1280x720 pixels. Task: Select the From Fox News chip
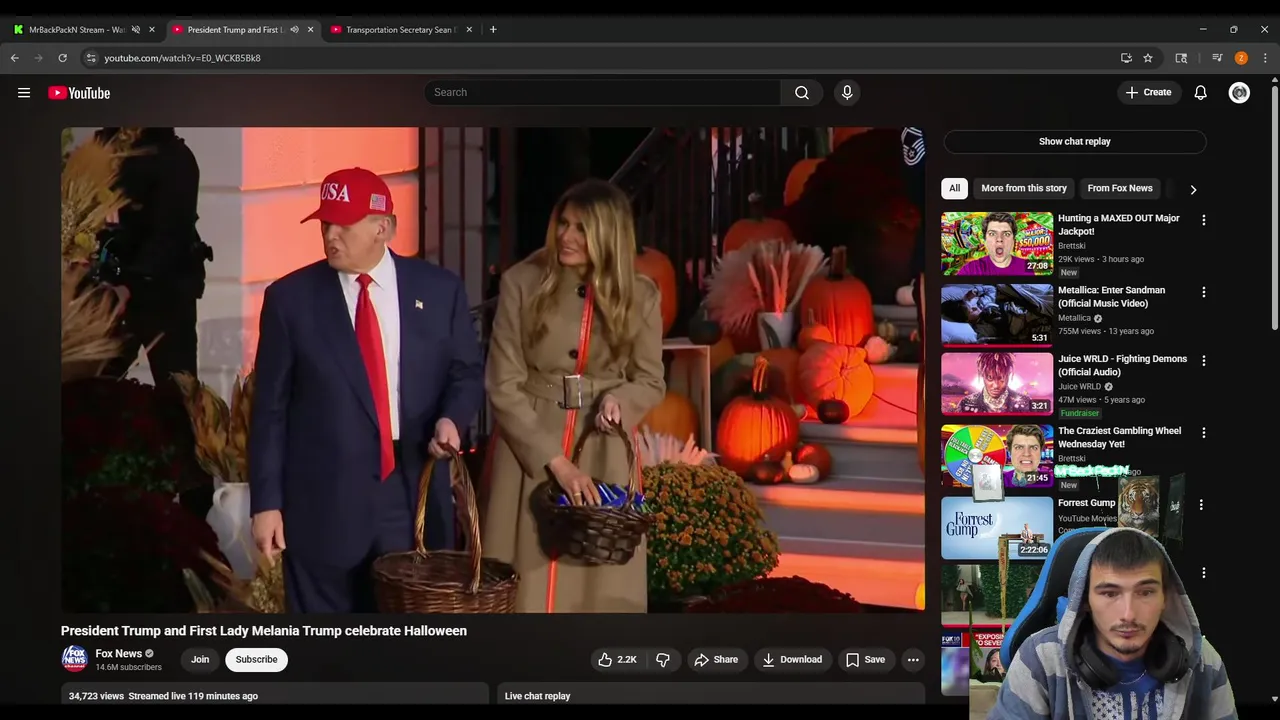click(1120, 188)
